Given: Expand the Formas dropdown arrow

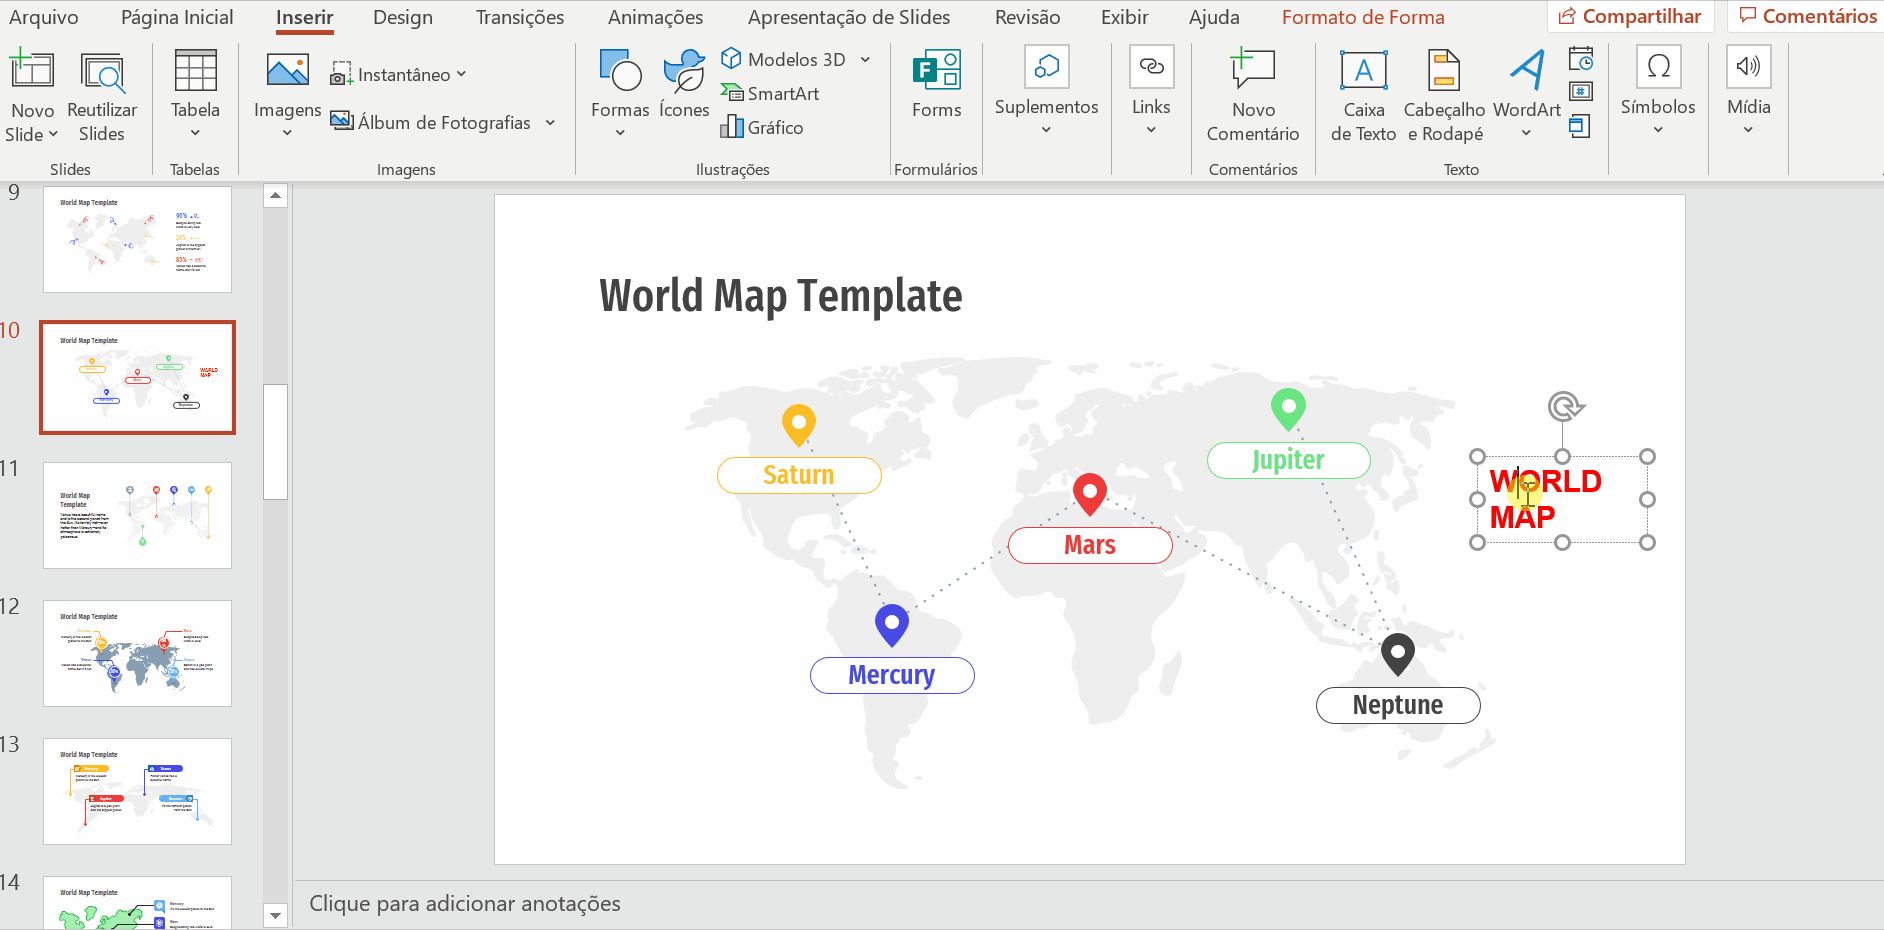Looking at the screenshot, I should pyautogui.click(x=620, y=133).
